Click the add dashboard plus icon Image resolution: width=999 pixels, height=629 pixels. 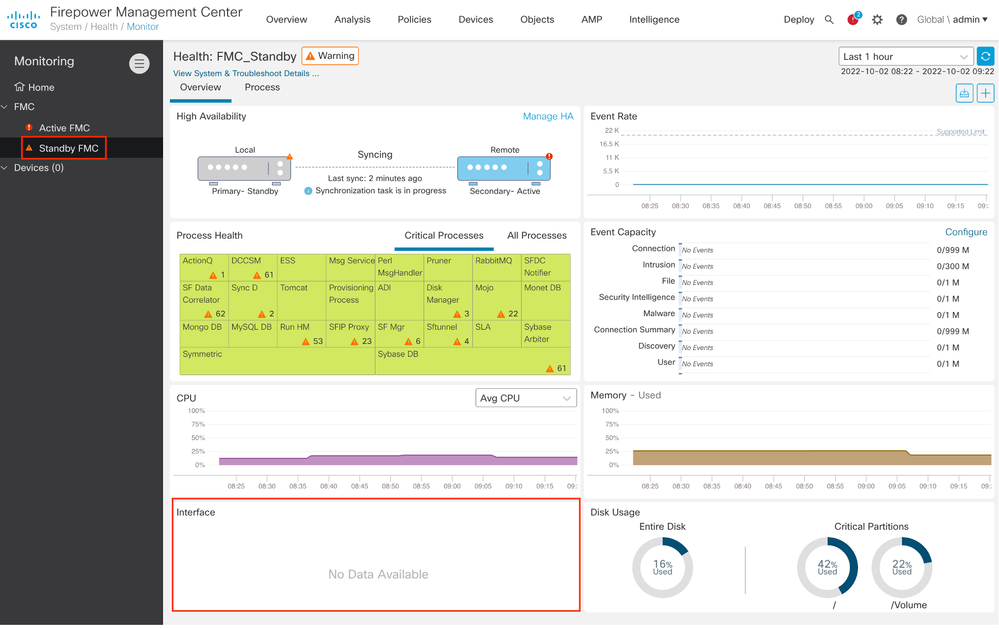pos(986,93)
